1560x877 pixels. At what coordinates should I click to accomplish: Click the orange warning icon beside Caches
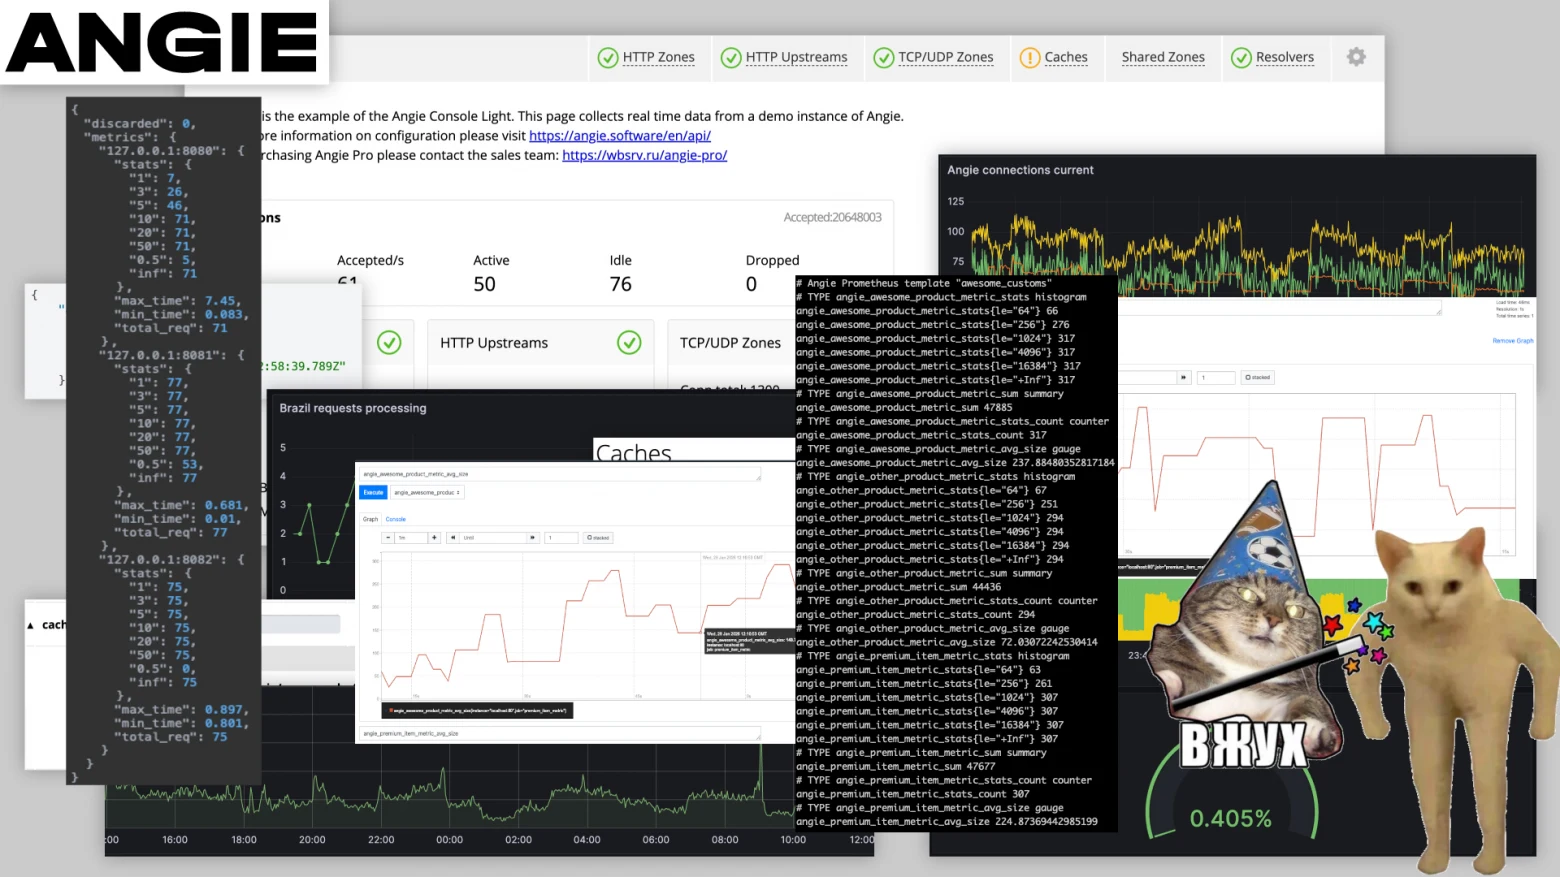[x=1030, y=58]
